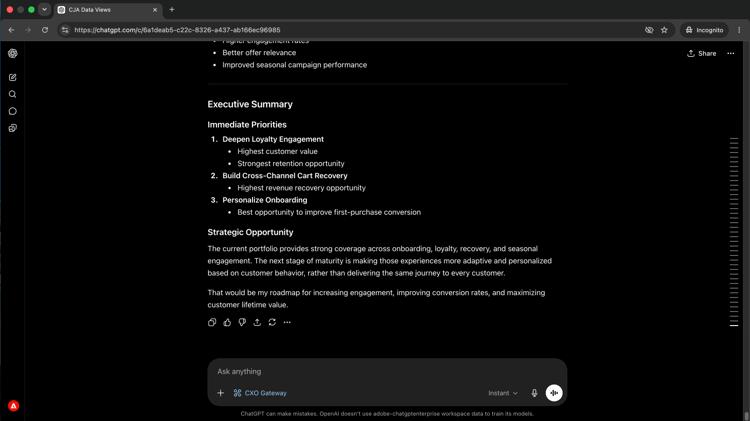The width and height of the screenshot is (750, 421).
Task: Open the Chrome three-dot menu
Action: pos(739,30)
